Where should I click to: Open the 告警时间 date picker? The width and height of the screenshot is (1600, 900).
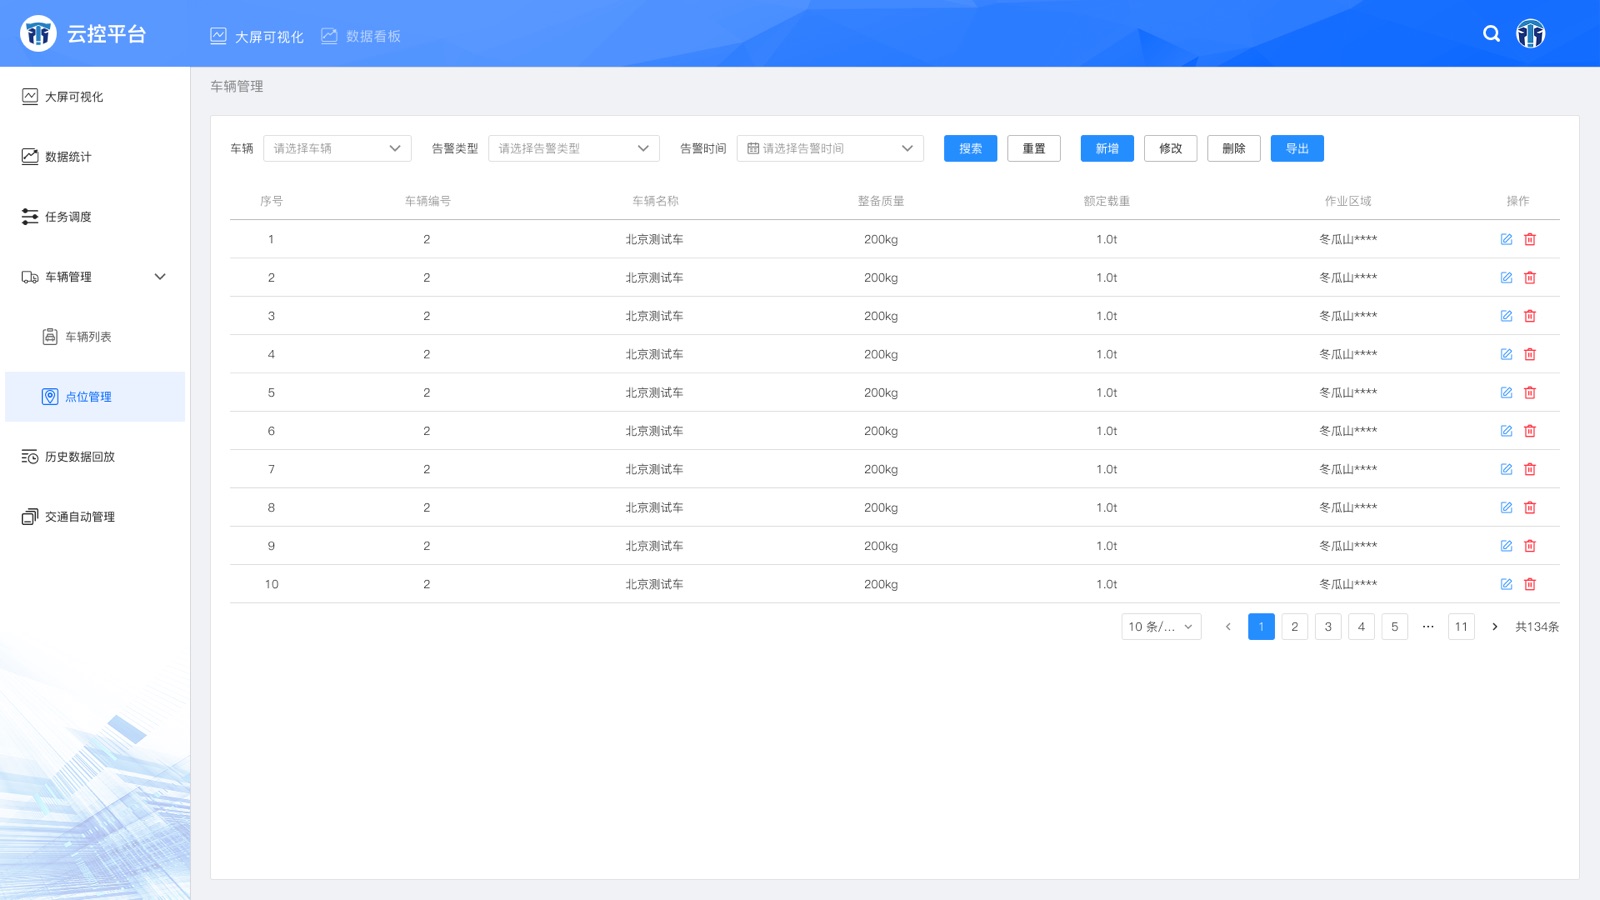pos(830,148)
